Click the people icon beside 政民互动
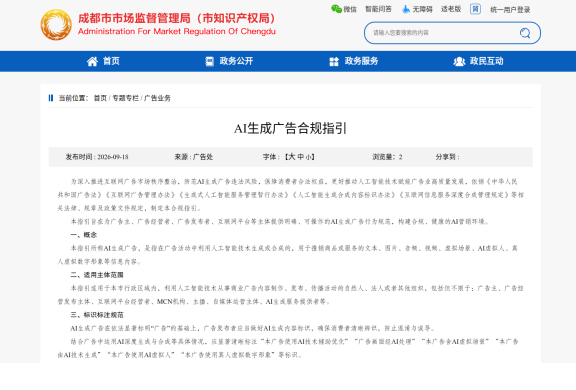 459,61
